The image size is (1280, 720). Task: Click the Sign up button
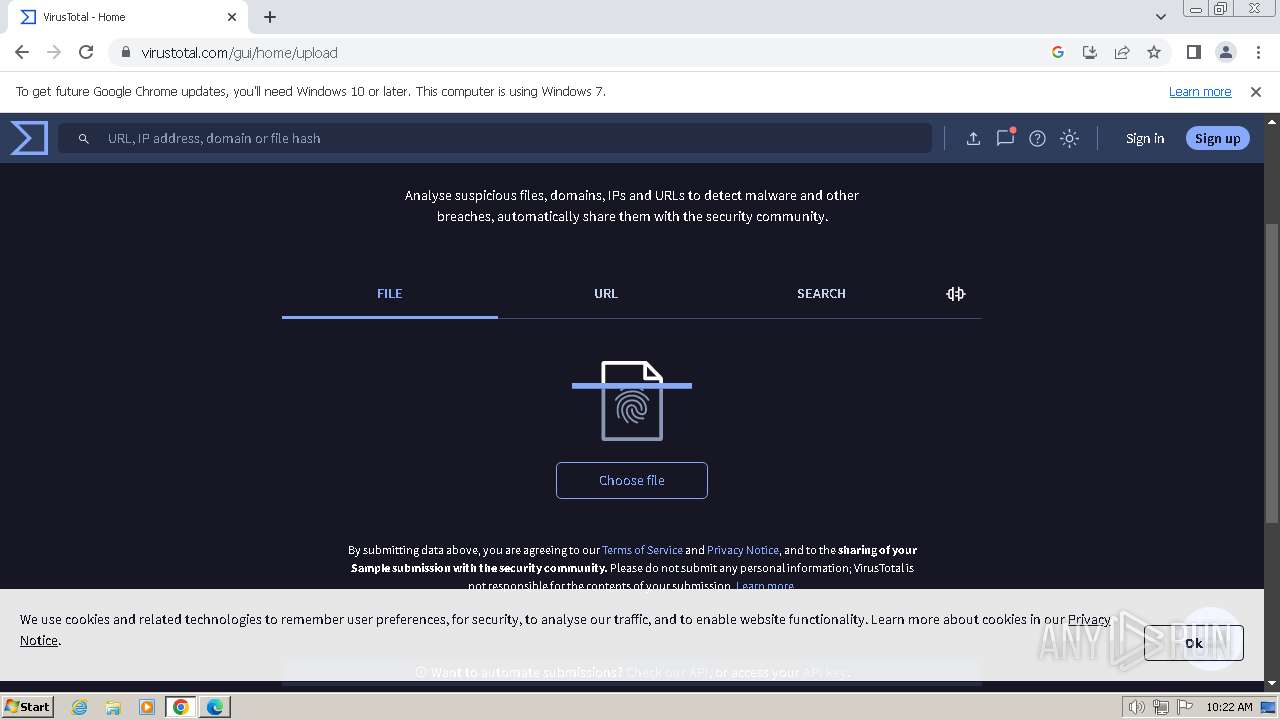pyautogui.click(x=1217, y=139)
